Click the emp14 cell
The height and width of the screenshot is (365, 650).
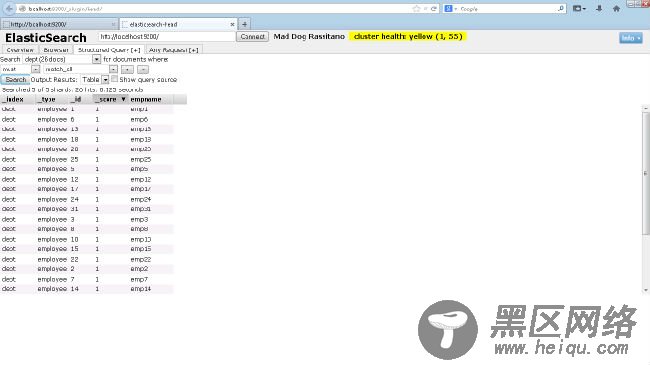(141, 289)
